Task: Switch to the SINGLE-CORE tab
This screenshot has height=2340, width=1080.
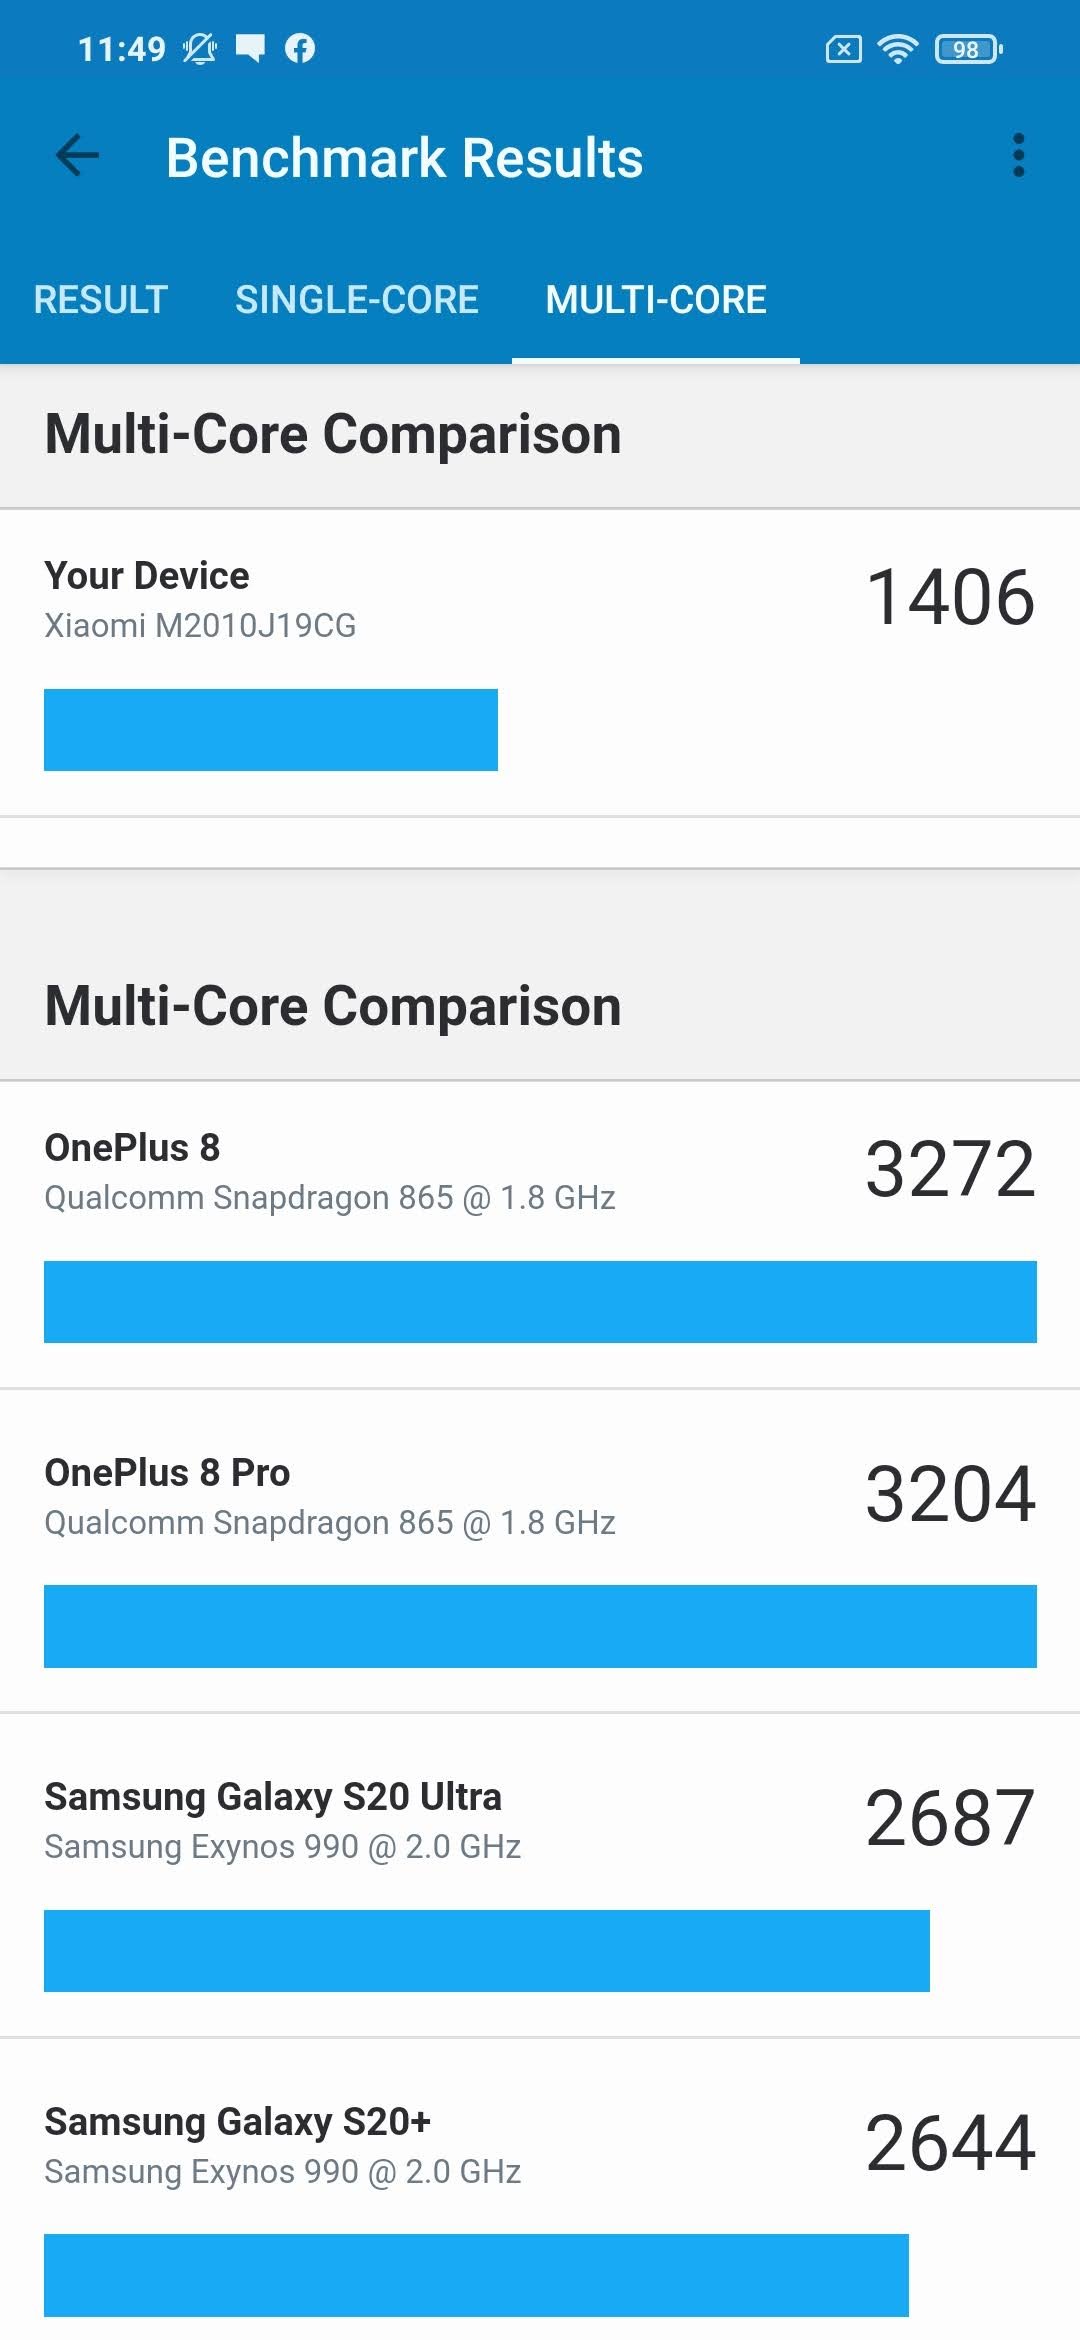Action: tap(357, 299)
